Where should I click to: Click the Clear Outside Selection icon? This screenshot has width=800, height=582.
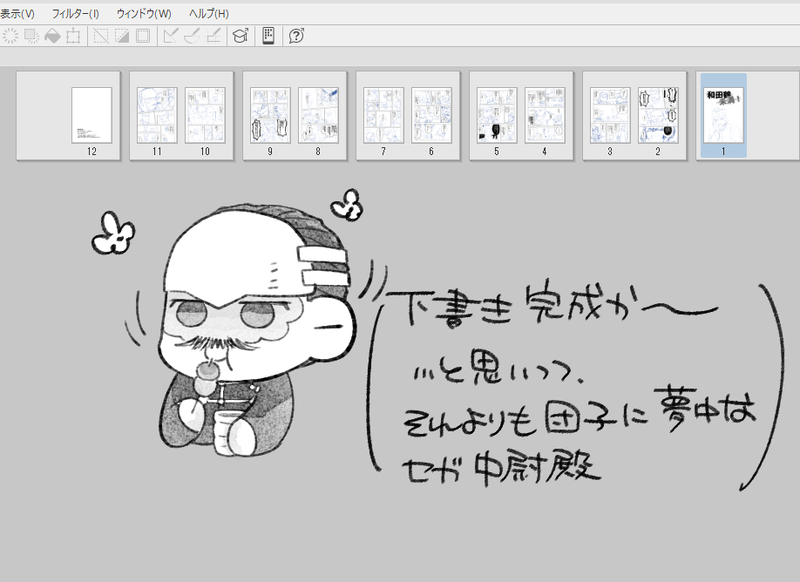coord(32,36)
